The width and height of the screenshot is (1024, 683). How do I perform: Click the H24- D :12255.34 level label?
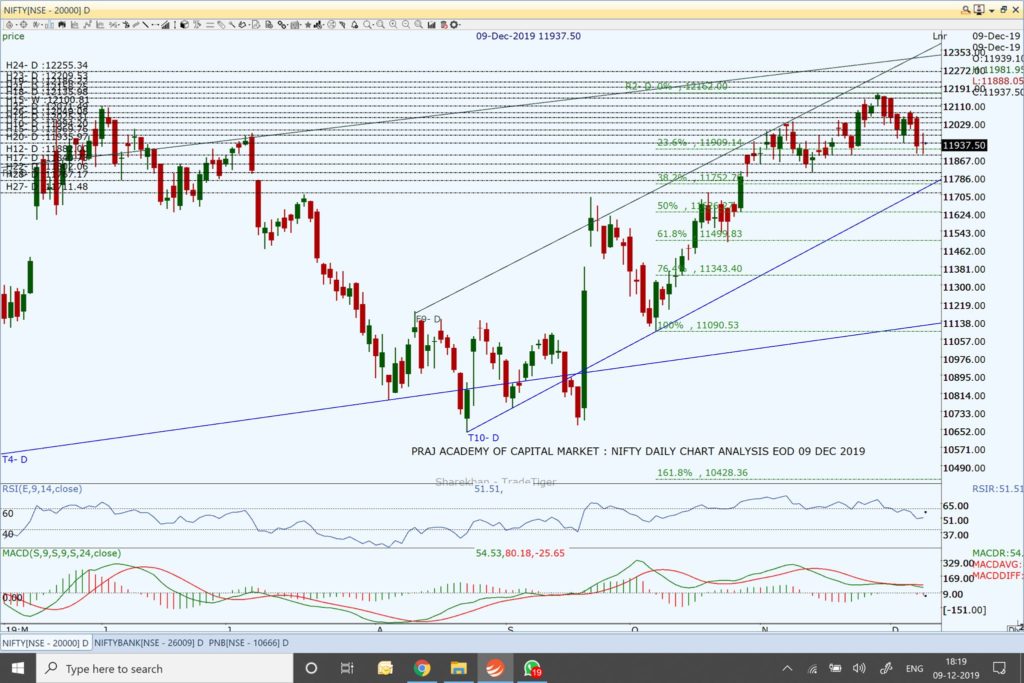point(46,65)
